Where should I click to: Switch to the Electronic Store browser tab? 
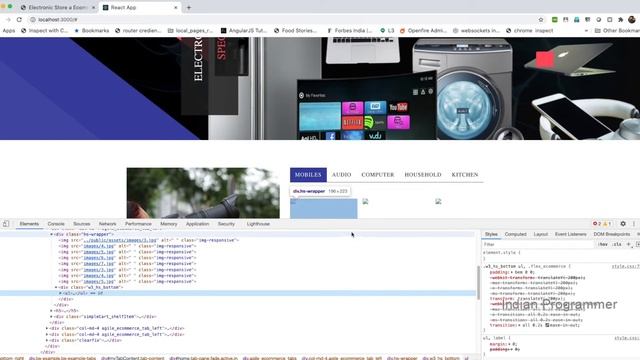tap(57, 7)
